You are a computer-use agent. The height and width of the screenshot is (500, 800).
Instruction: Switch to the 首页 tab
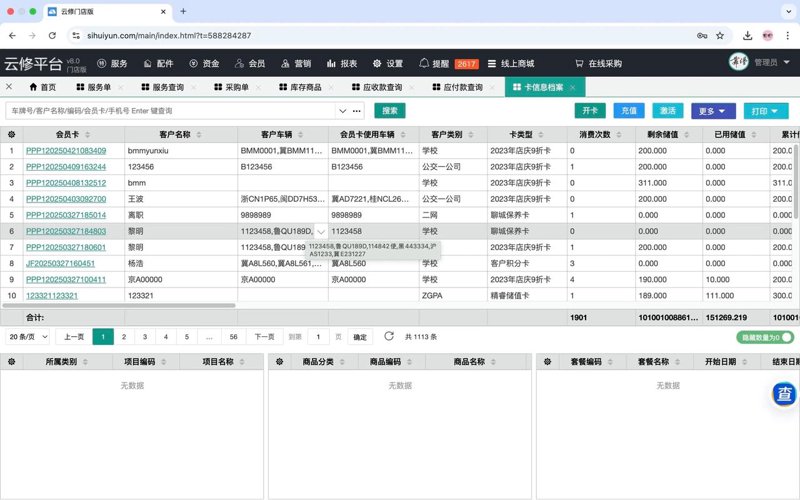43,87
